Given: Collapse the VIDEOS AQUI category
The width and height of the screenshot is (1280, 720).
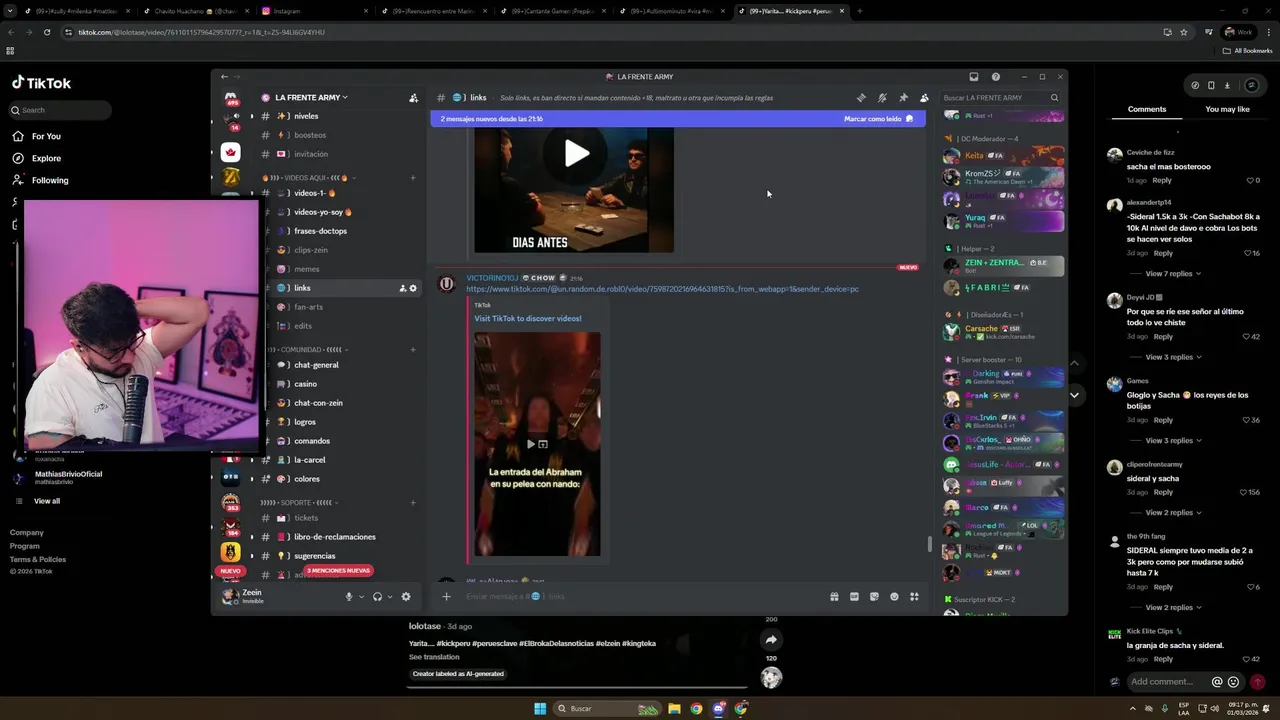Looking at the screenshot, I should 310,178.
